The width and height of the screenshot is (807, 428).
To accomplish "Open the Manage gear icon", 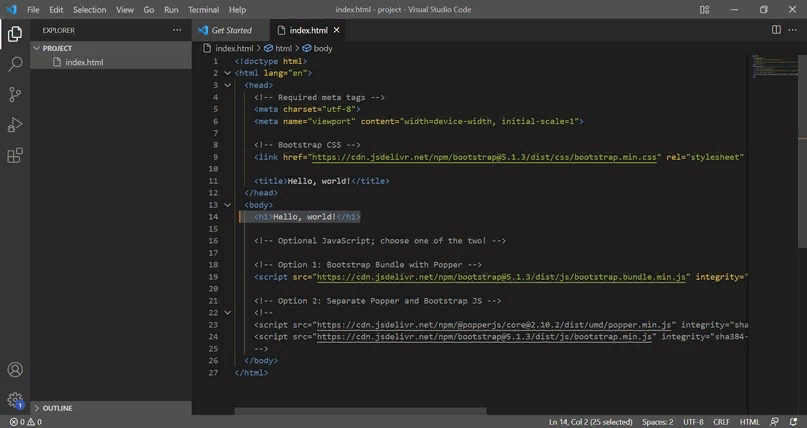I will [15, 400].
